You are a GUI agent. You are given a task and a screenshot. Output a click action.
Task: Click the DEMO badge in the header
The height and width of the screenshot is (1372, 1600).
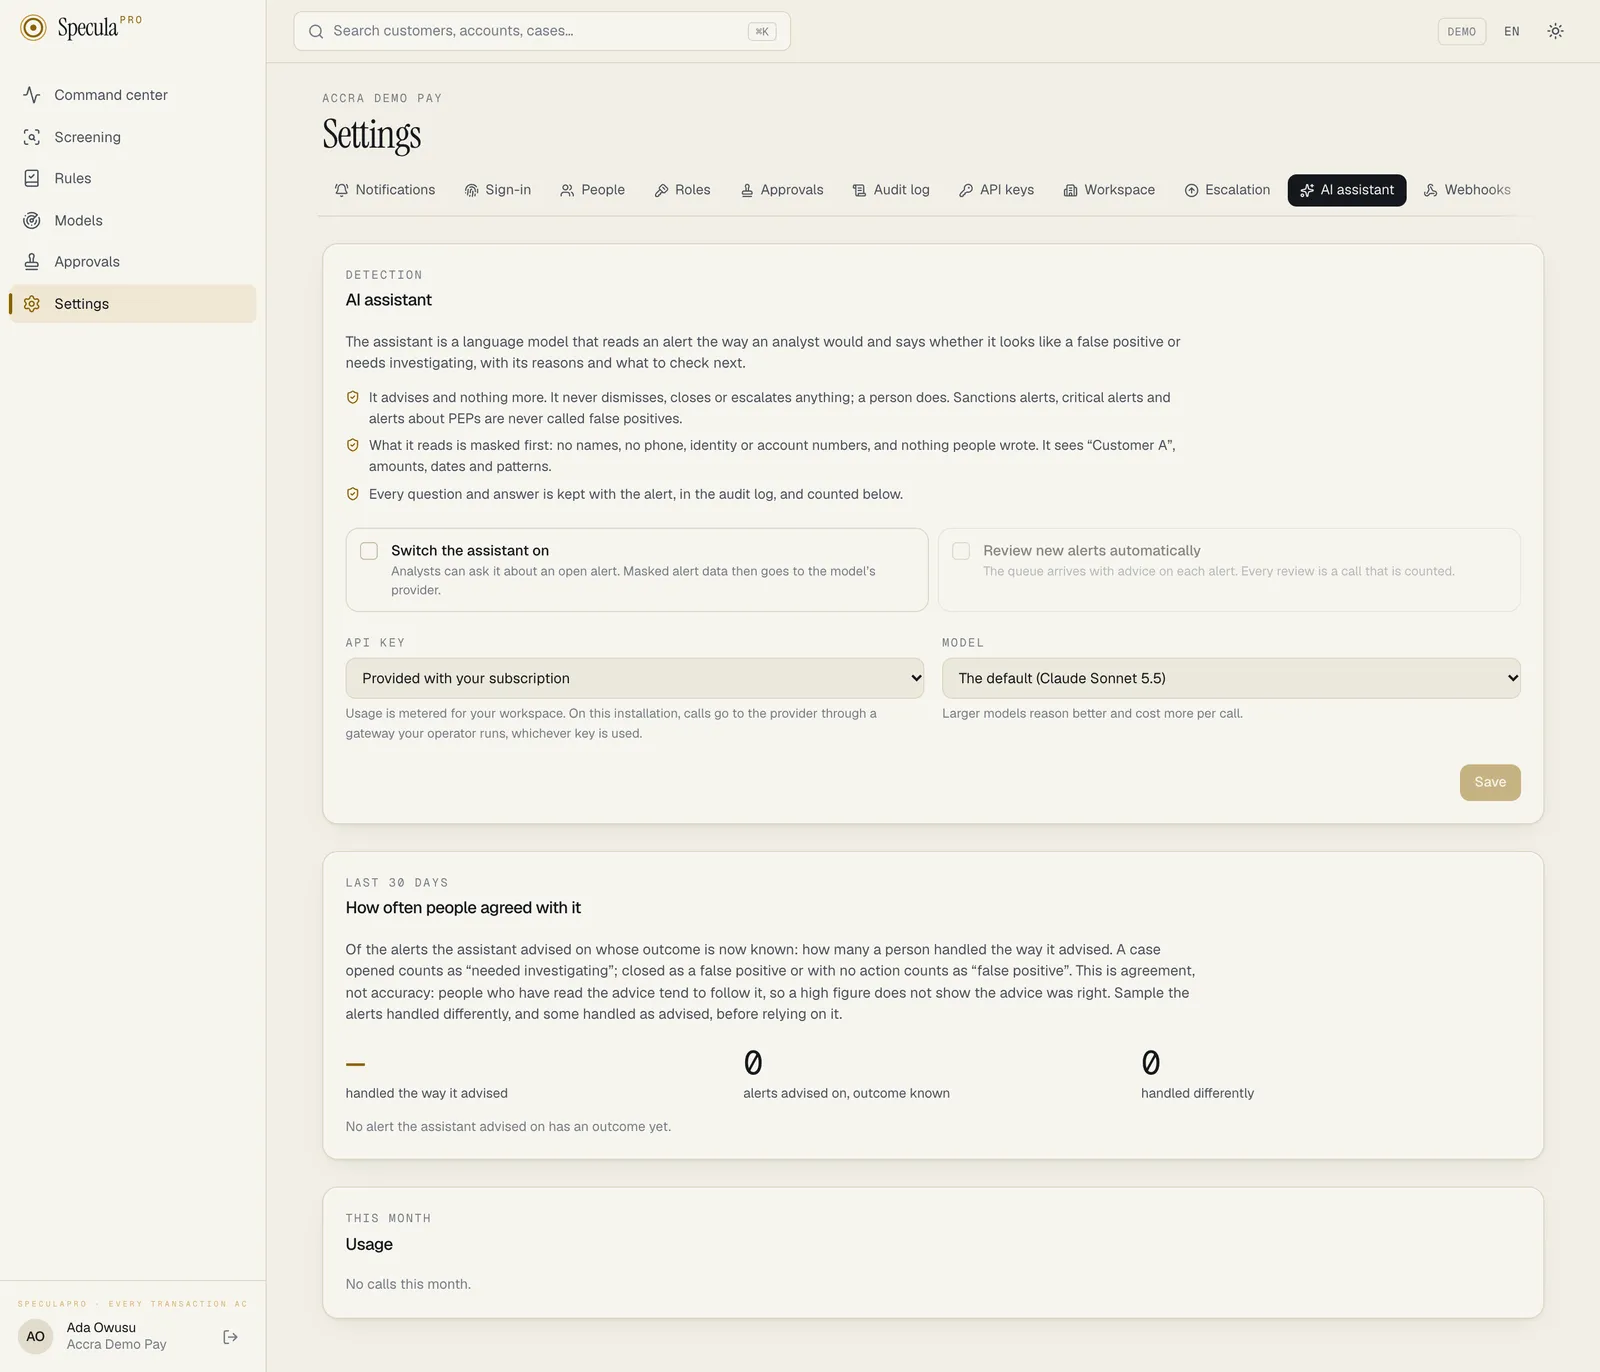(x=1462, y=31)
